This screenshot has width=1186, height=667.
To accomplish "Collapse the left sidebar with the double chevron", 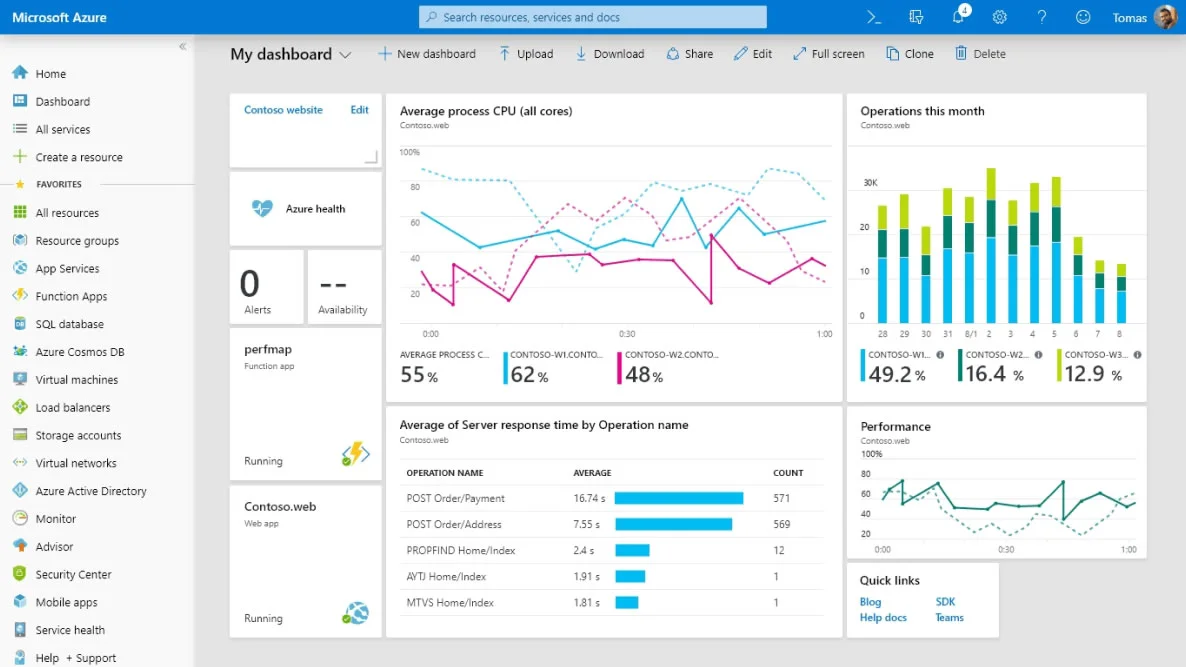I will pos(182,46).
